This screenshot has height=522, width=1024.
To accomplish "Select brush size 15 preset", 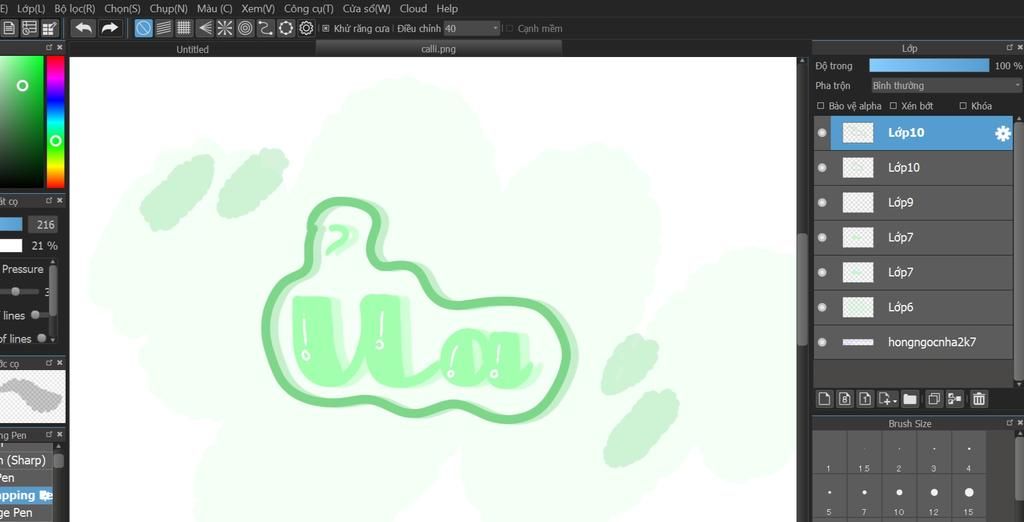I will pos(968,498).
